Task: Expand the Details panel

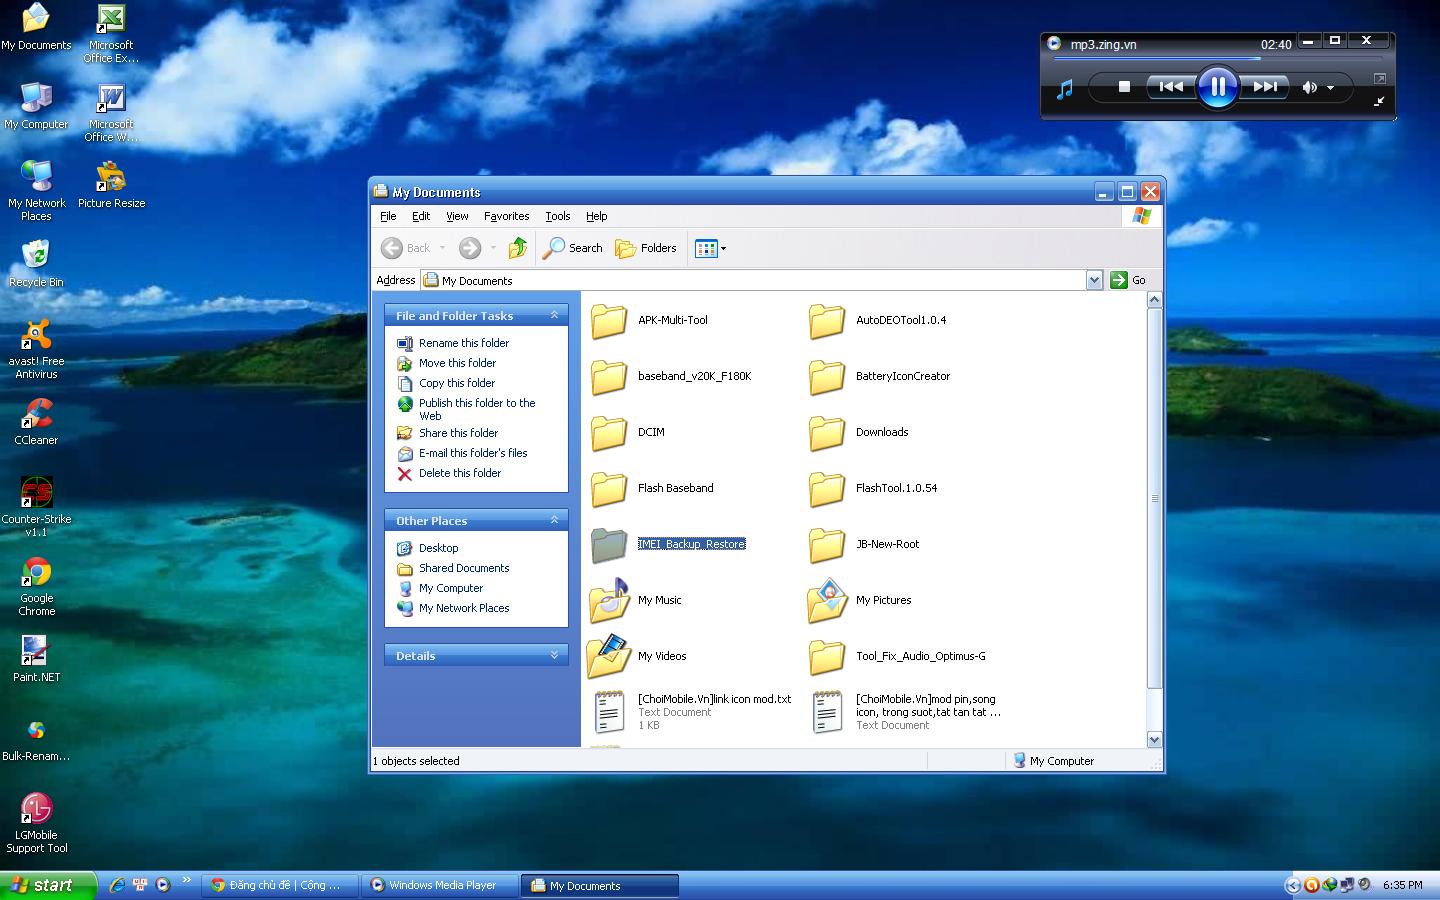Action: [x=554, y=655]
